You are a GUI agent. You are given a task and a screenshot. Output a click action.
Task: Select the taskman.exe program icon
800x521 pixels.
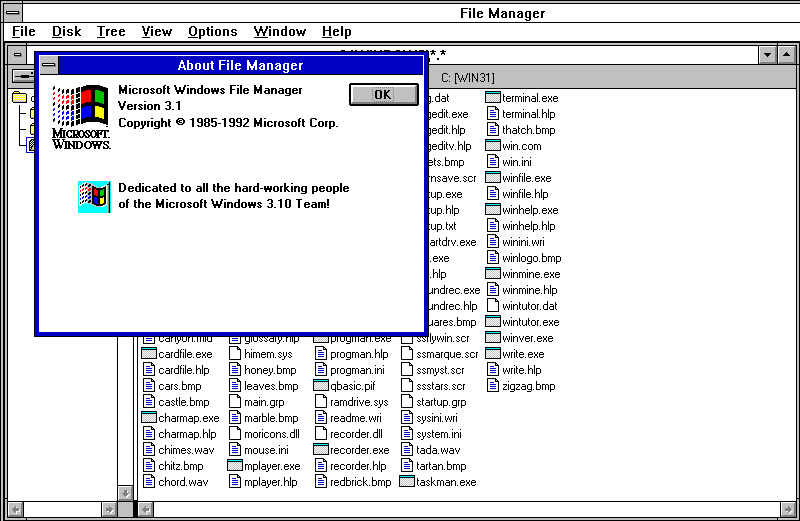pyautogui.click(x=407, y=482)
